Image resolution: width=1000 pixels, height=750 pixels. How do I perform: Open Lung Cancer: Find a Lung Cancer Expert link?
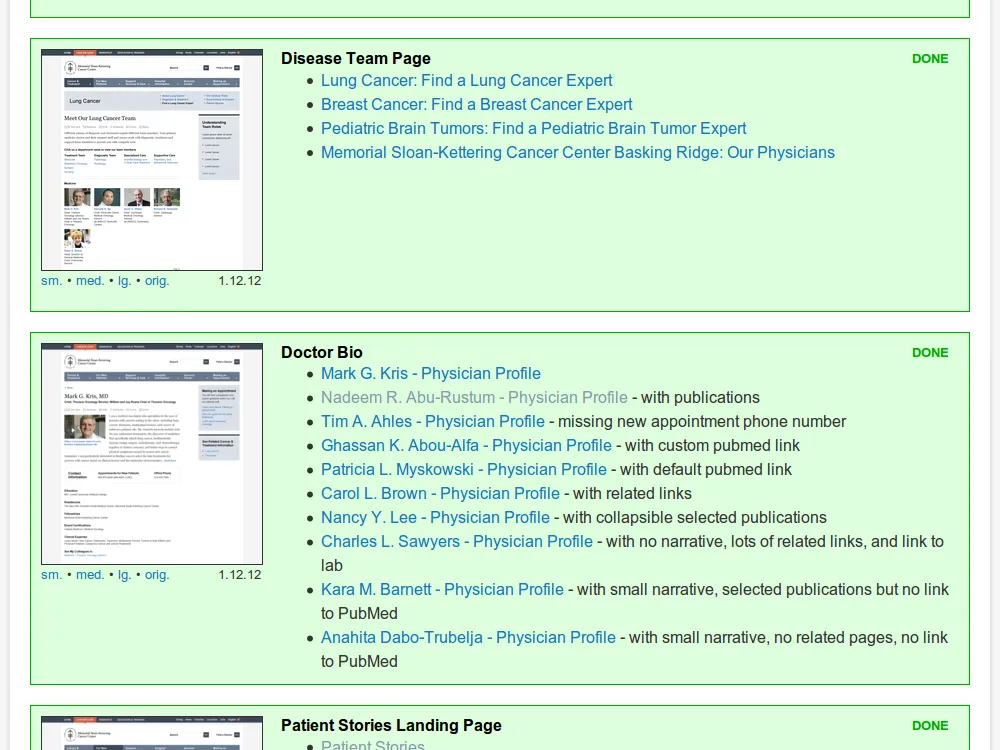coord(466,80)
